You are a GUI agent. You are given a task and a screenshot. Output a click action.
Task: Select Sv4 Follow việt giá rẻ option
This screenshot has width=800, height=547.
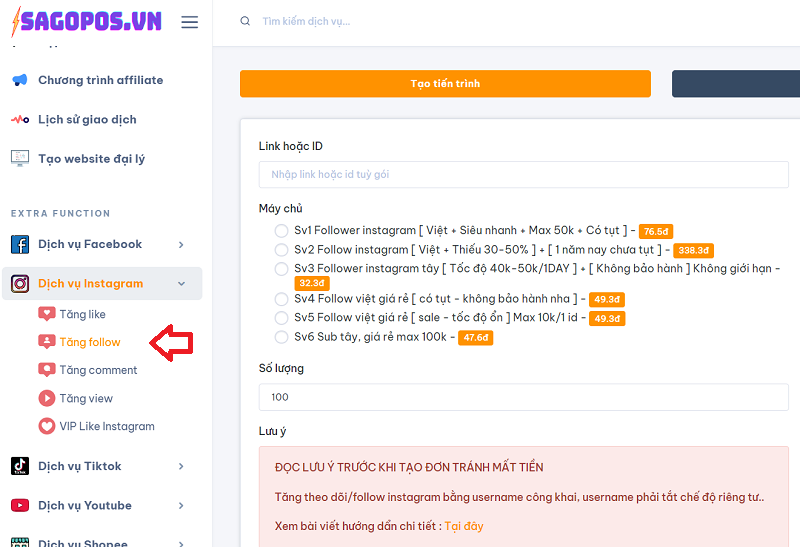281,299
